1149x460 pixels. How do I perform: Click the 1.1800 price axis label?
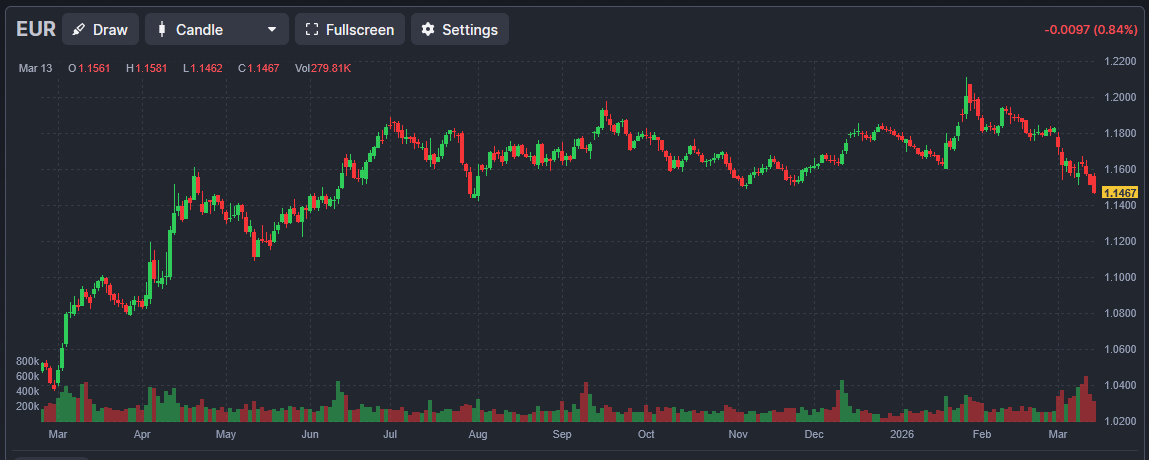tap(1120, 133)
